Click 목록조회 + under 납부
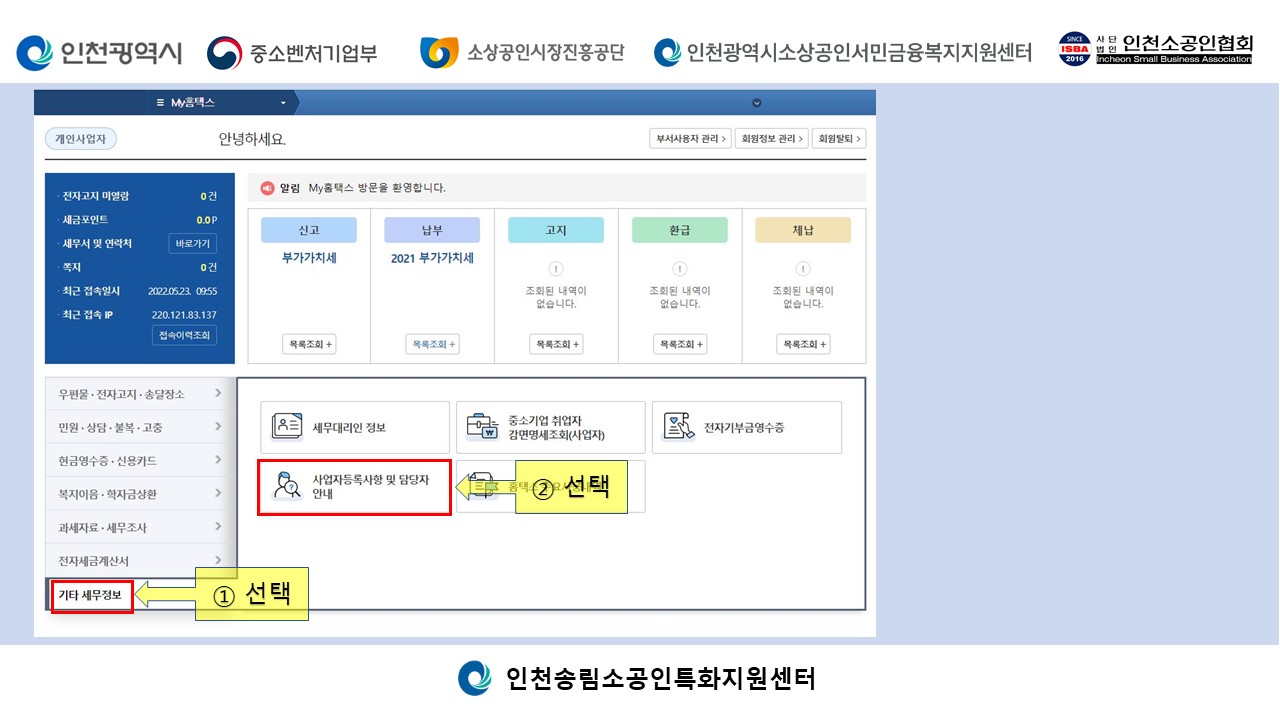The height and width of the screenshot is (720, 1280). [432, 344]
